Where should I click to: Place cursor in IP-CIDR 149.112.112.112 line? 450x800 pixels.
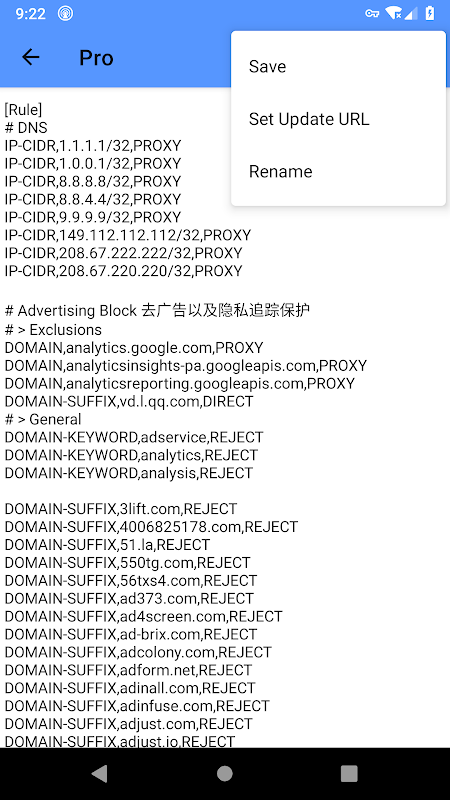128,235
